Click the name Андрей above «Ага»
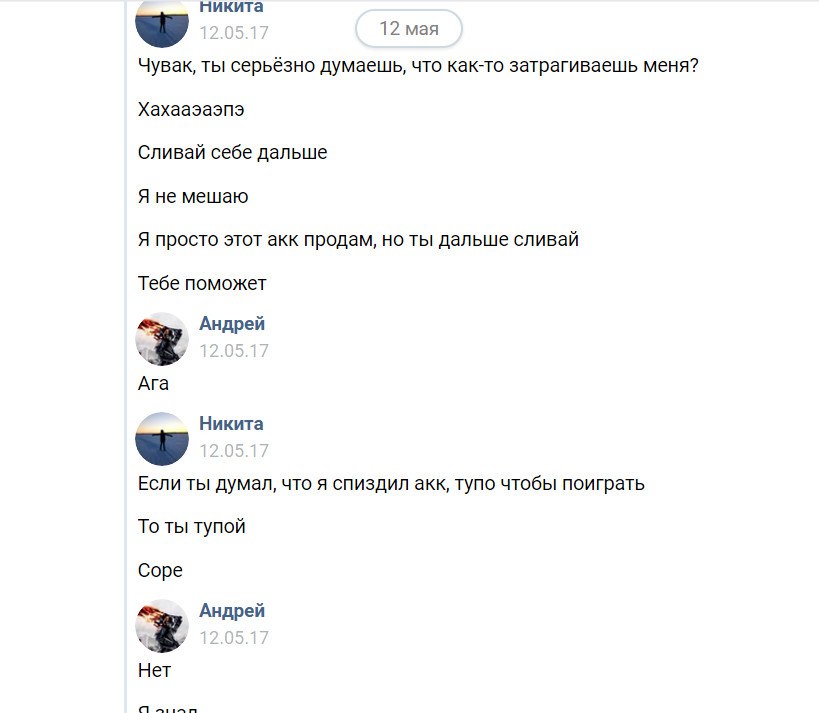The height and width of the screenshot is (713, 819). (x=232, y=324)
